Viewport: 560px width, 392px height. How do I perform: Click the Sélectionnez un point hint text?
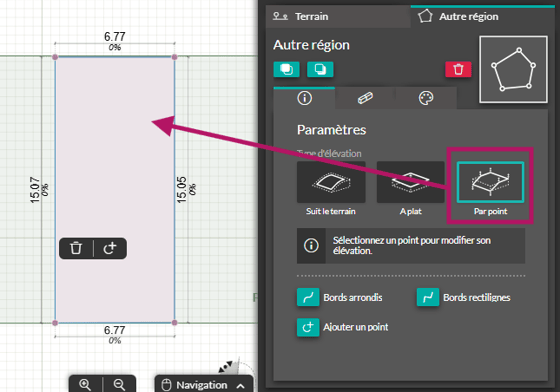click(412, 246)
